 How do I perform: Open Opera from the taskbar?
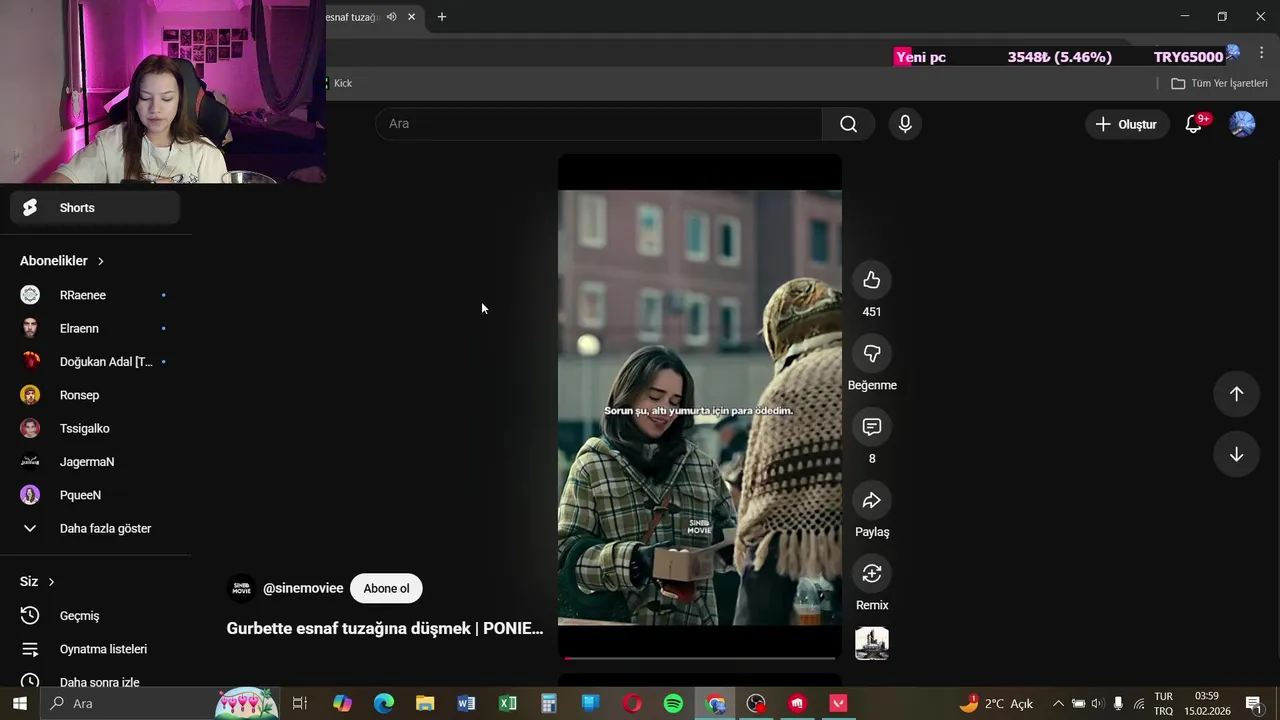coord(632,704)
